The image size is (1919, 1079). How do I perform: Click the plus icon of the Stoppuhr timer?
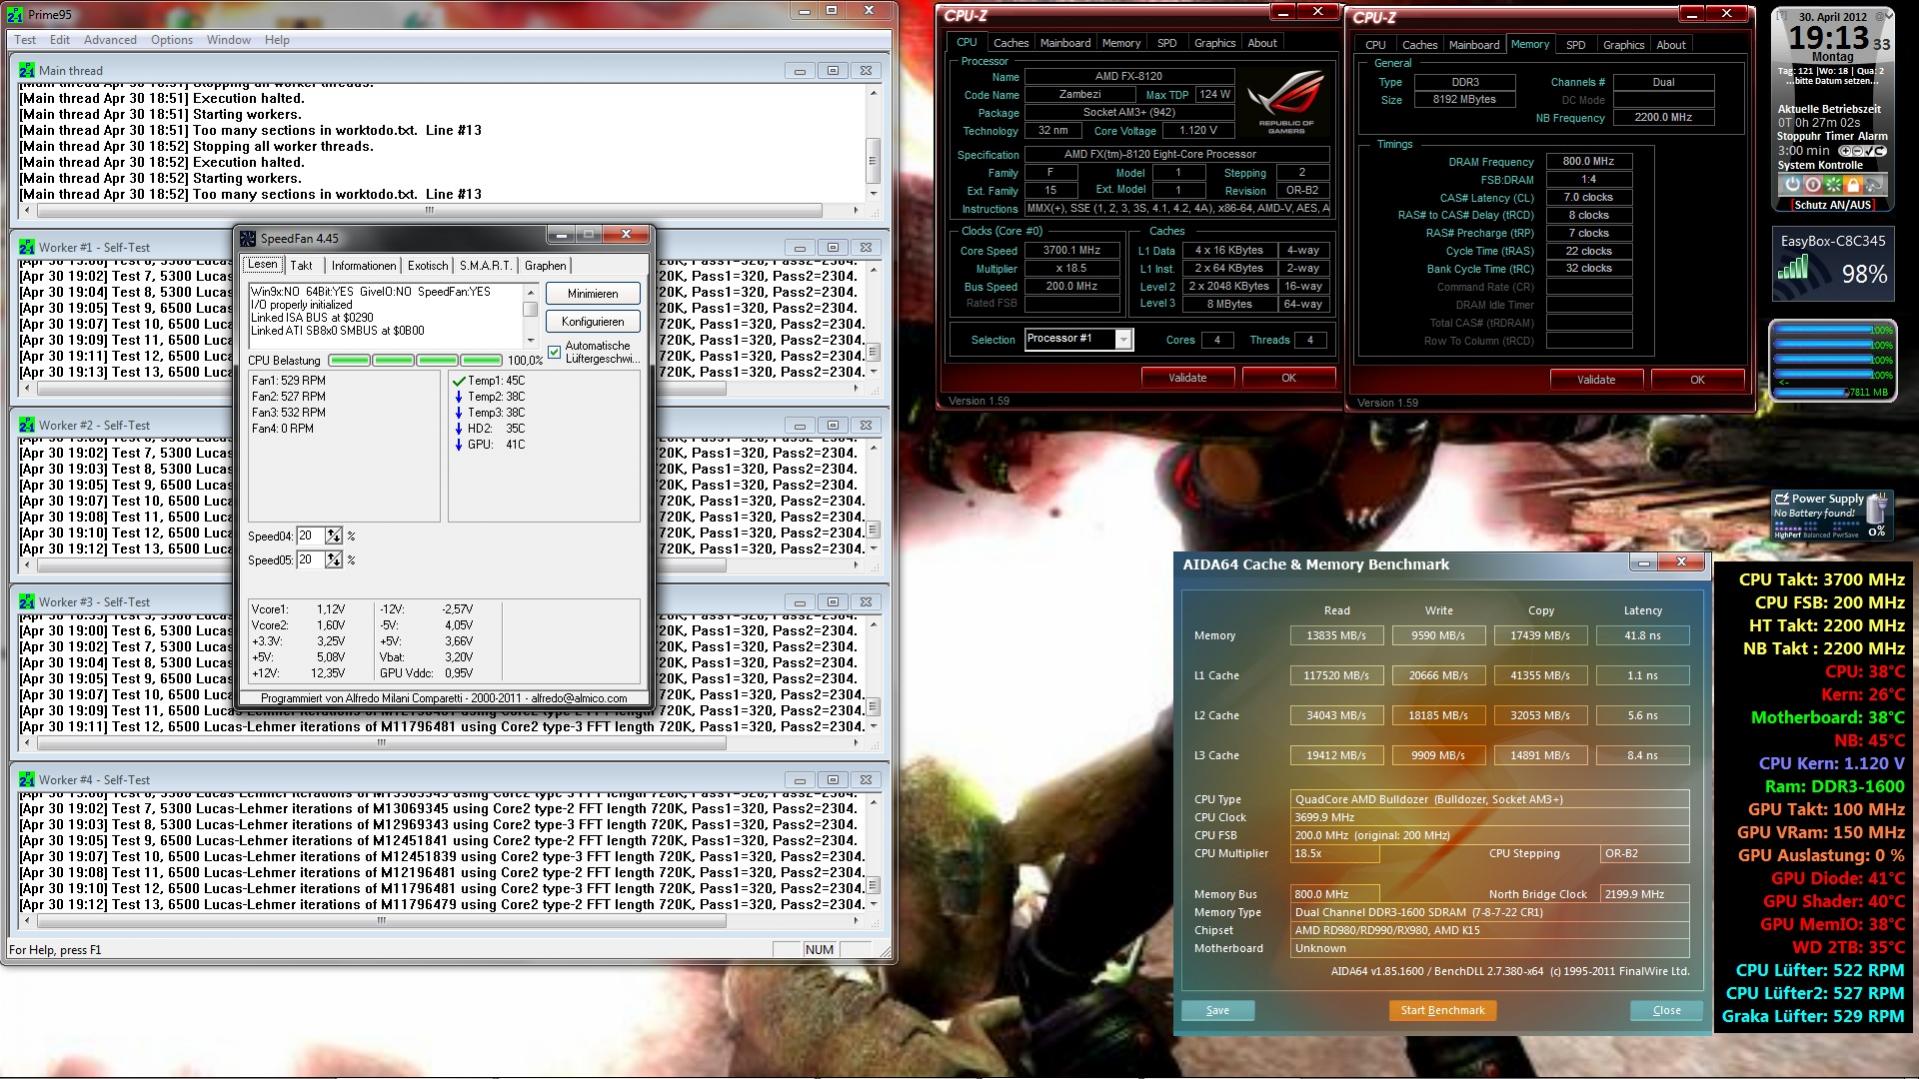1844,151
